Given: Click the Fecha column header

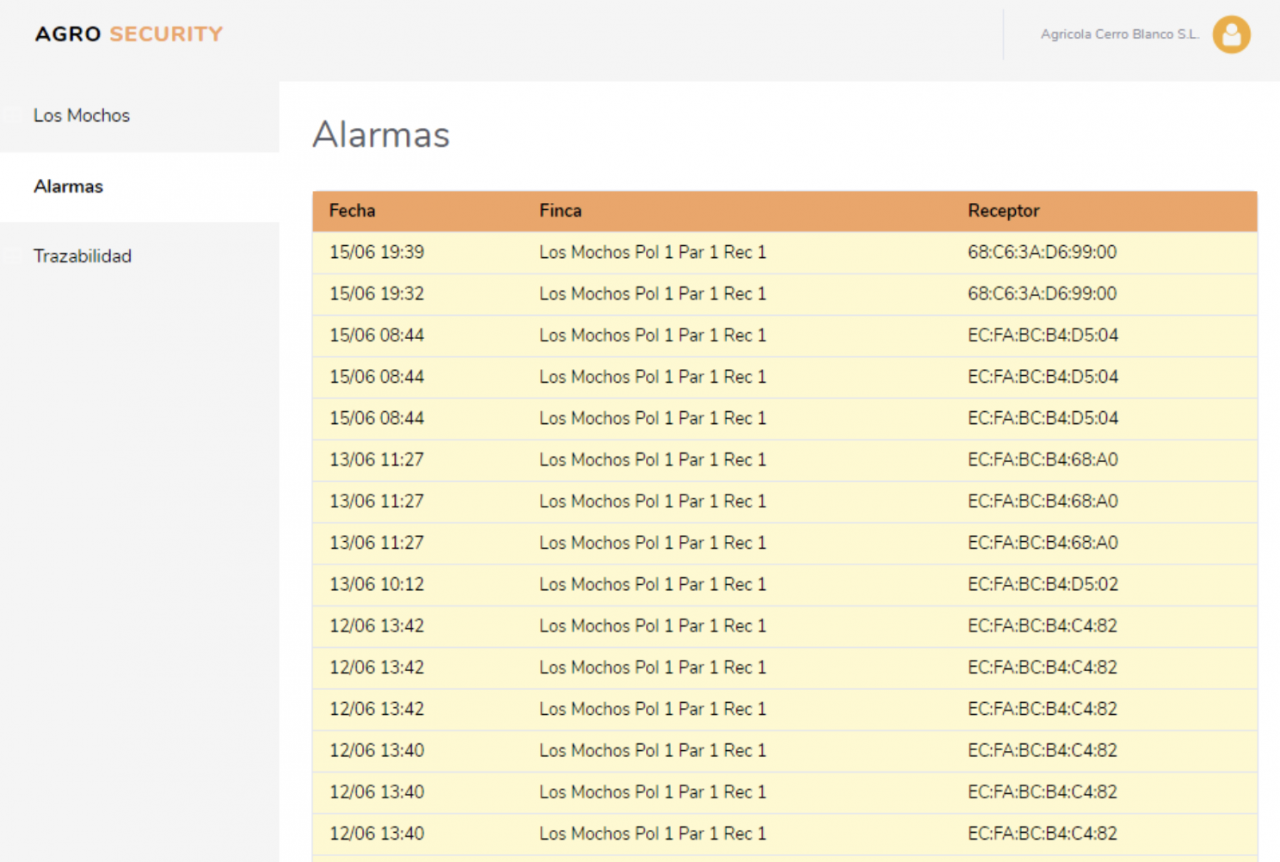Looking at the screenshot, I should tap(352, 211).
